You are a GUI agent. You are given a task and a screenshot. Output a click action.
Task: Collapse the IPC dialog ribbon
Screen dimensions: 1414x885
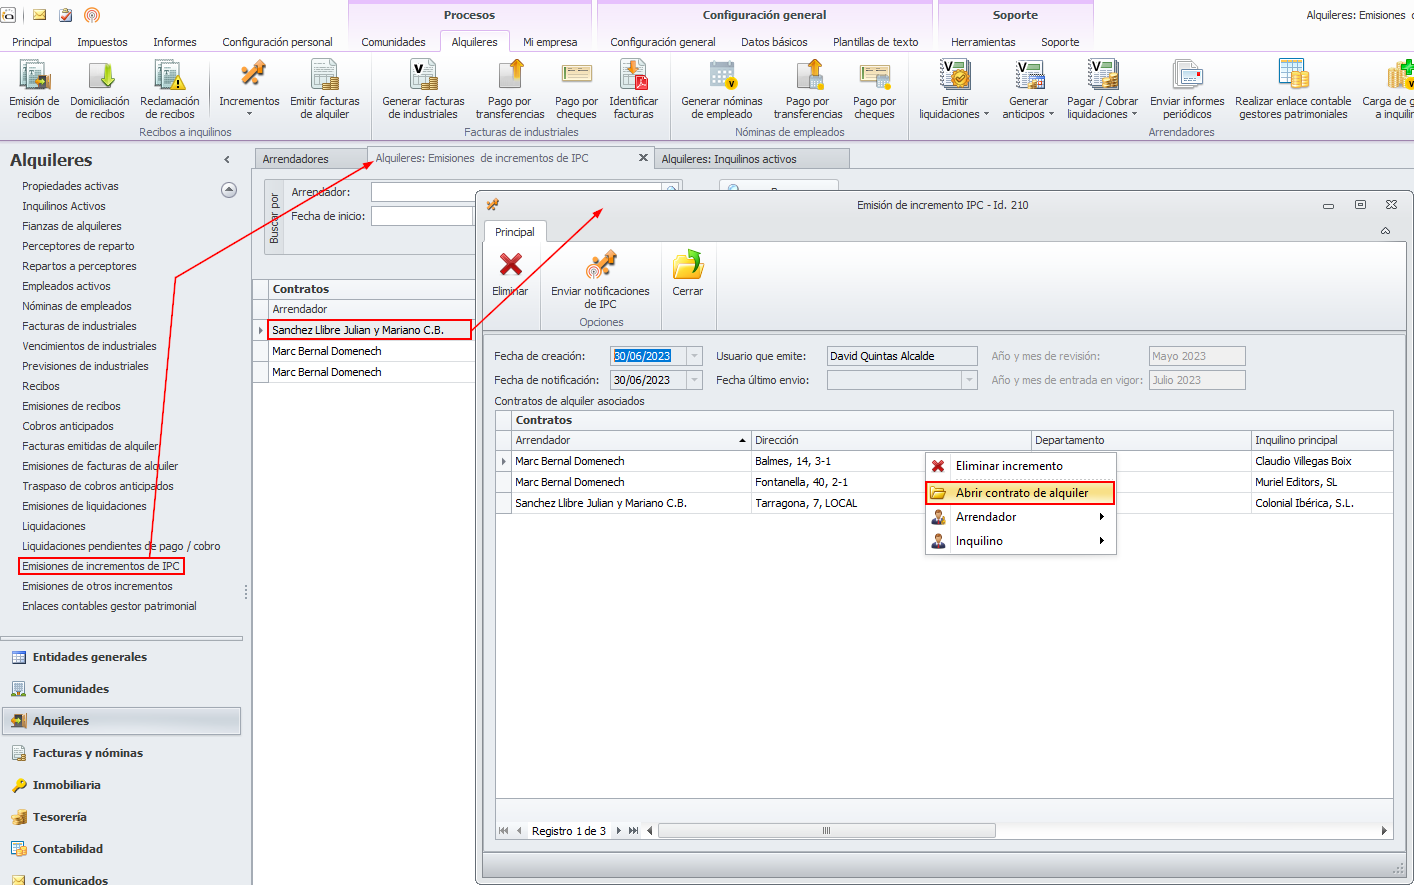[1385, 231]
